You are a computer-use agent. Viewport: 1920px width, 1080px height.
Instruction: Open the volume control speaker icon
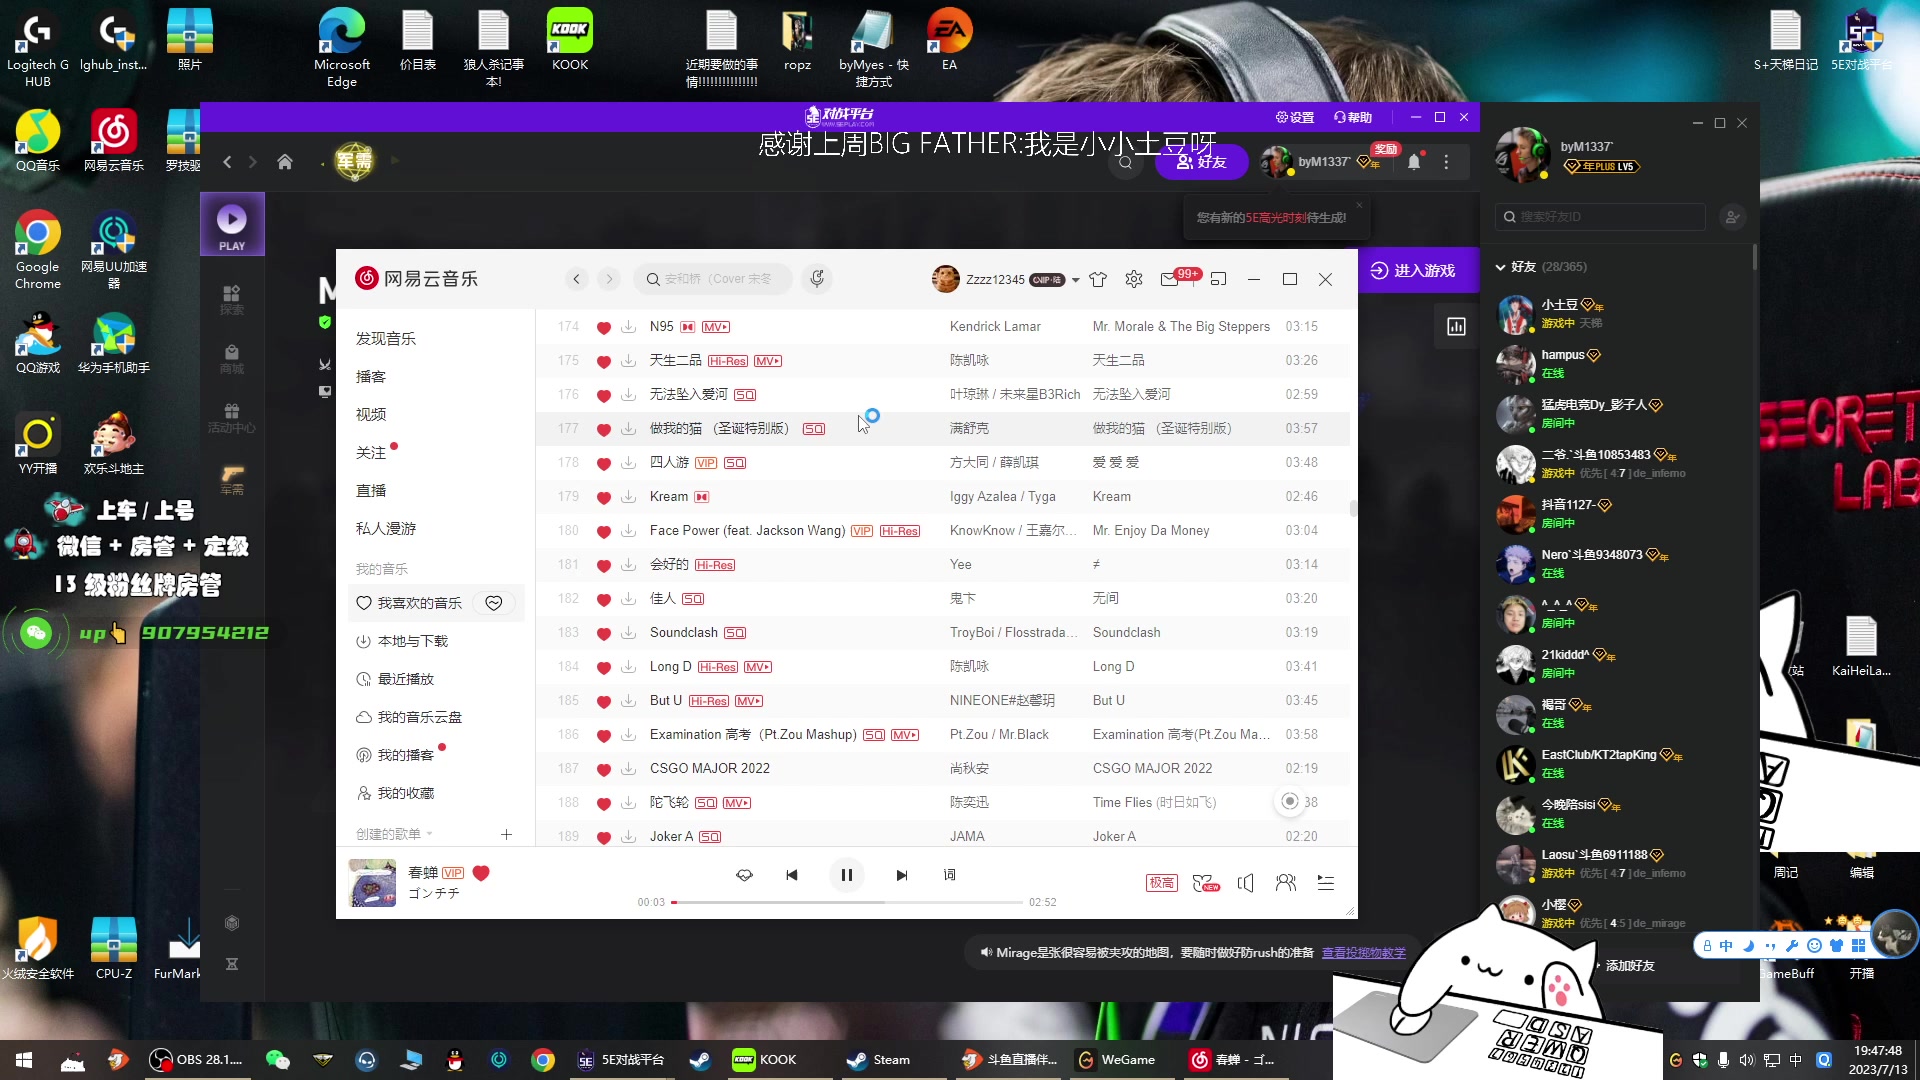point(1246,883)
